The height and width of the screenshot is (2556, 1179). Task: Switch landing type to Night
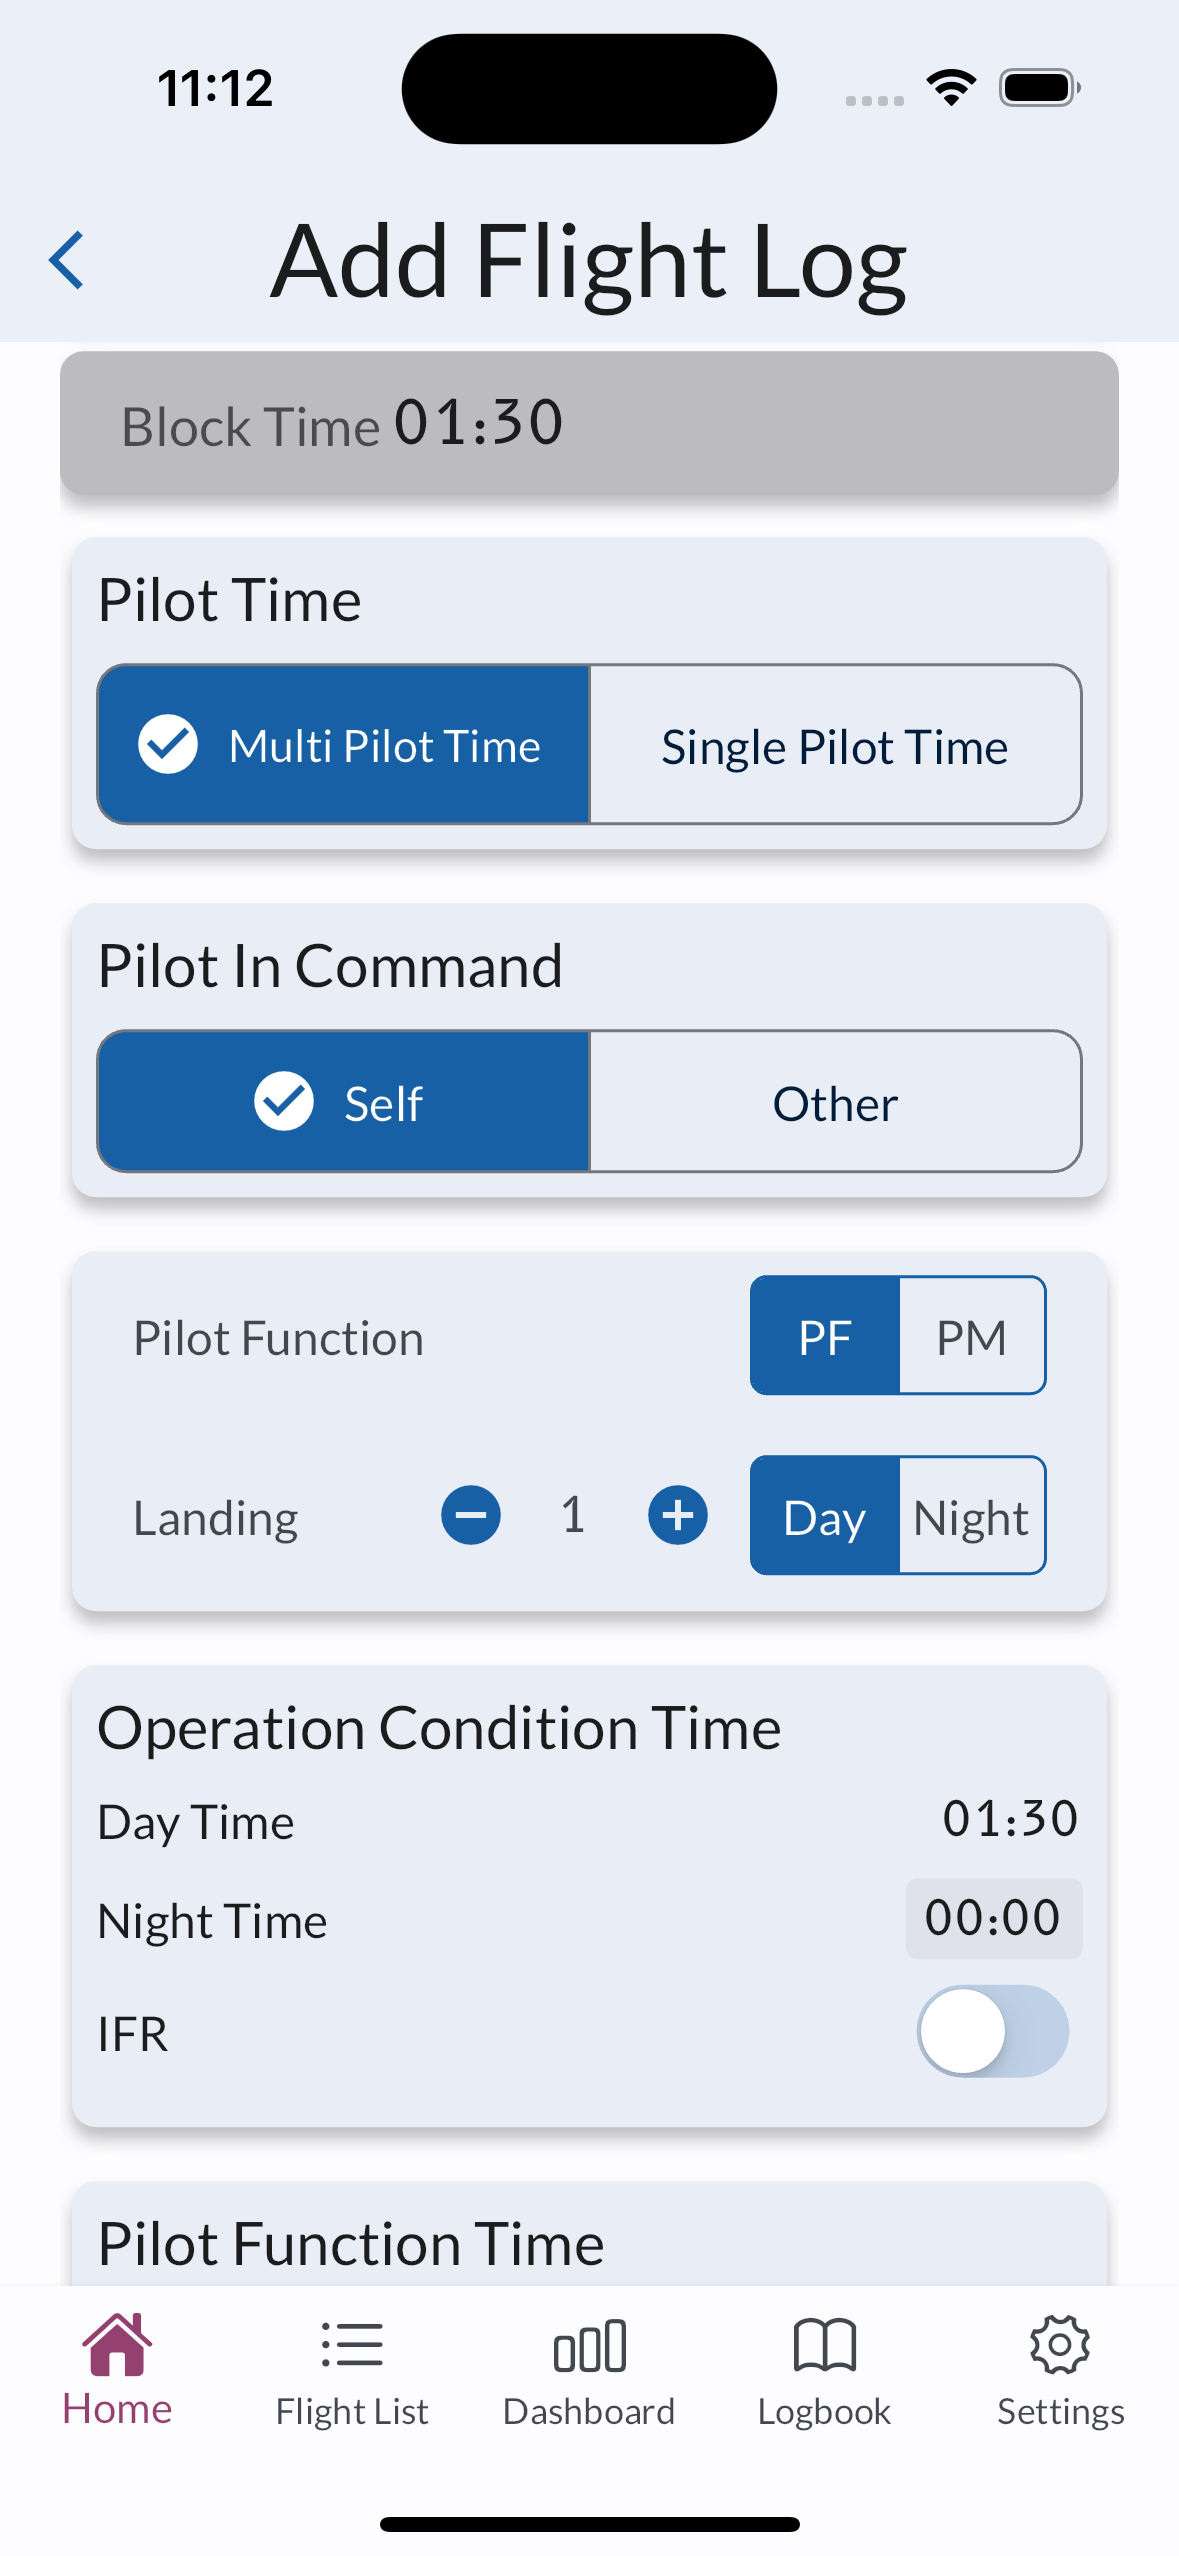pos(971,1516)
